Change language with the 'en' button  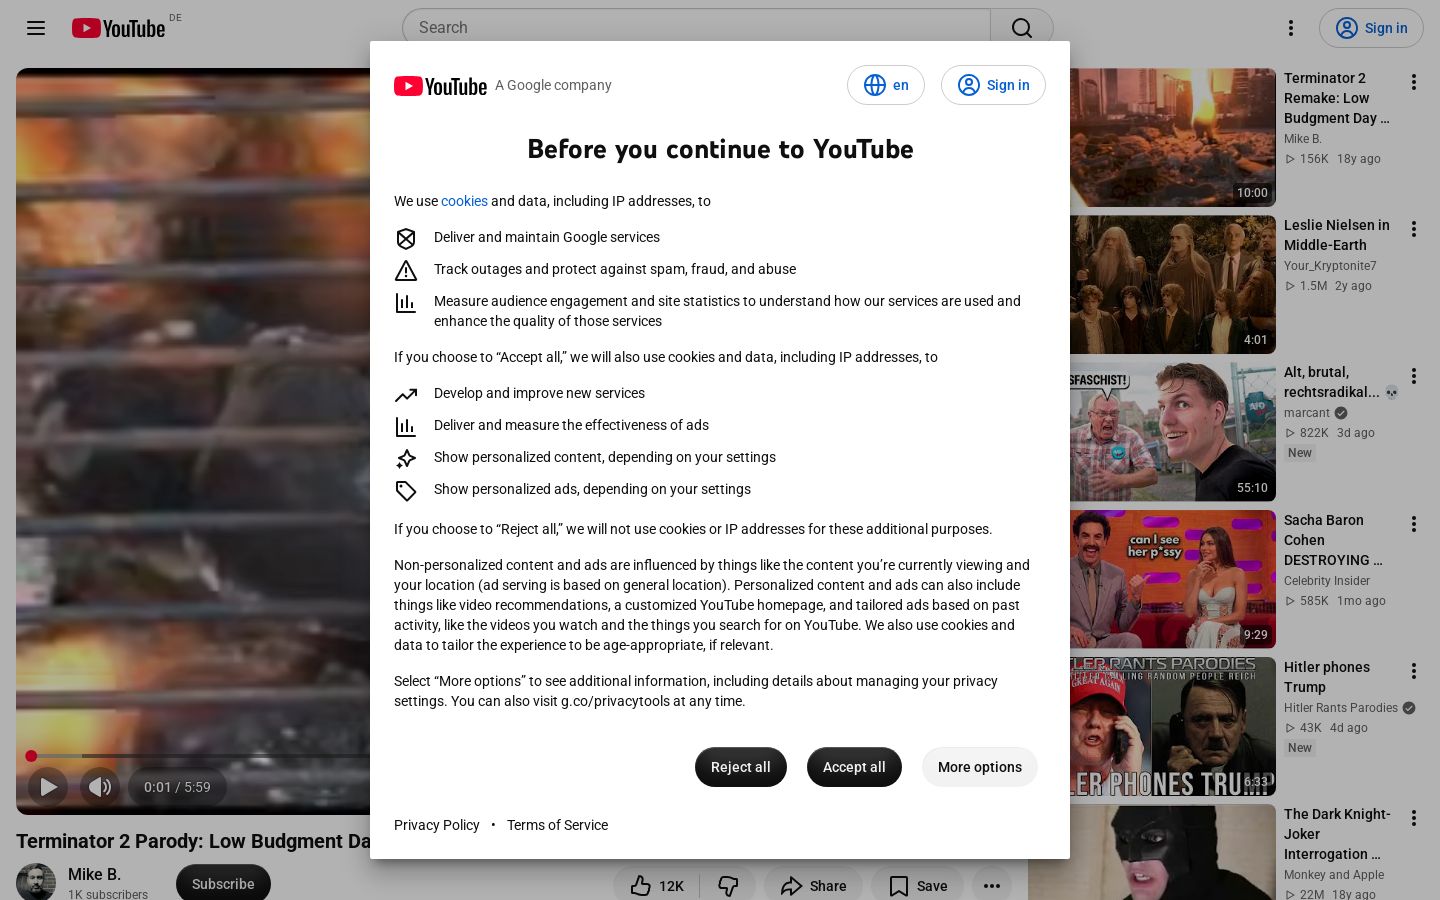[x=886, y=85]
